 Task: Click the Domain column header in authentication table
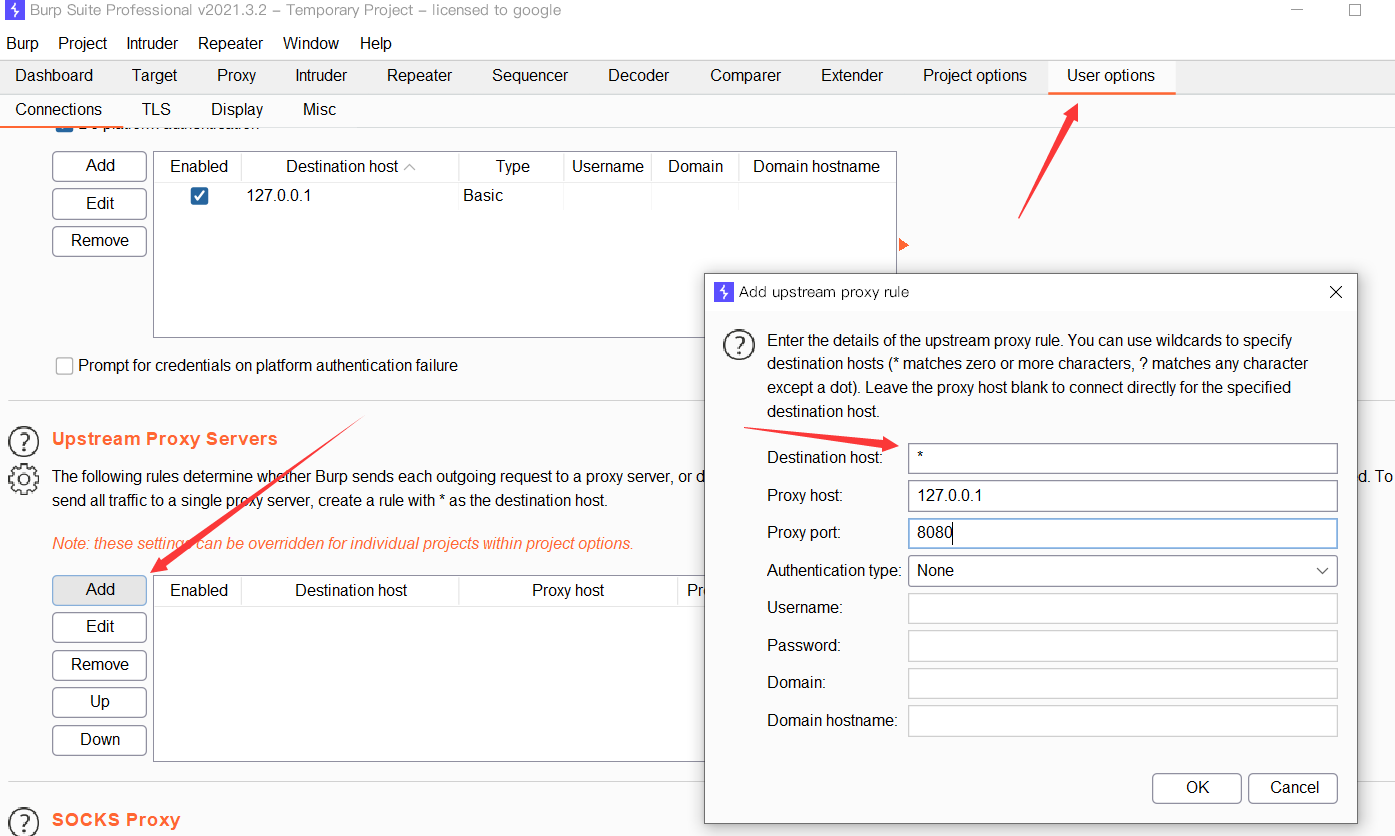point(696,167)
